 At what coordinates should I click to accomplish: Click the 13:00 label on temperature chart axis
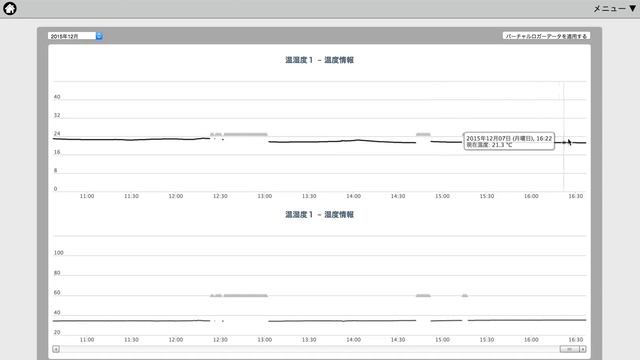(x=264, y=196)
